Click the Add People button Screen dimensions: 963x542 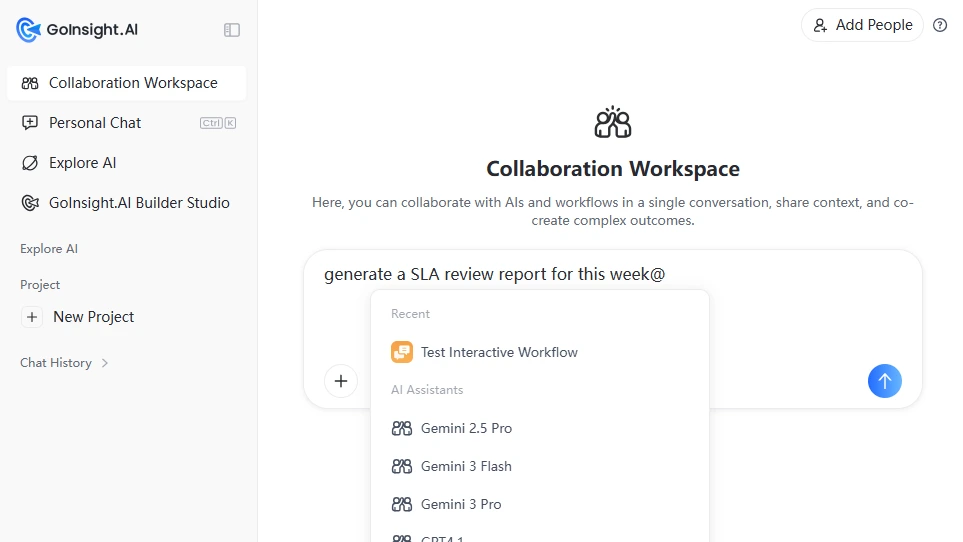[x=862, y=25]
